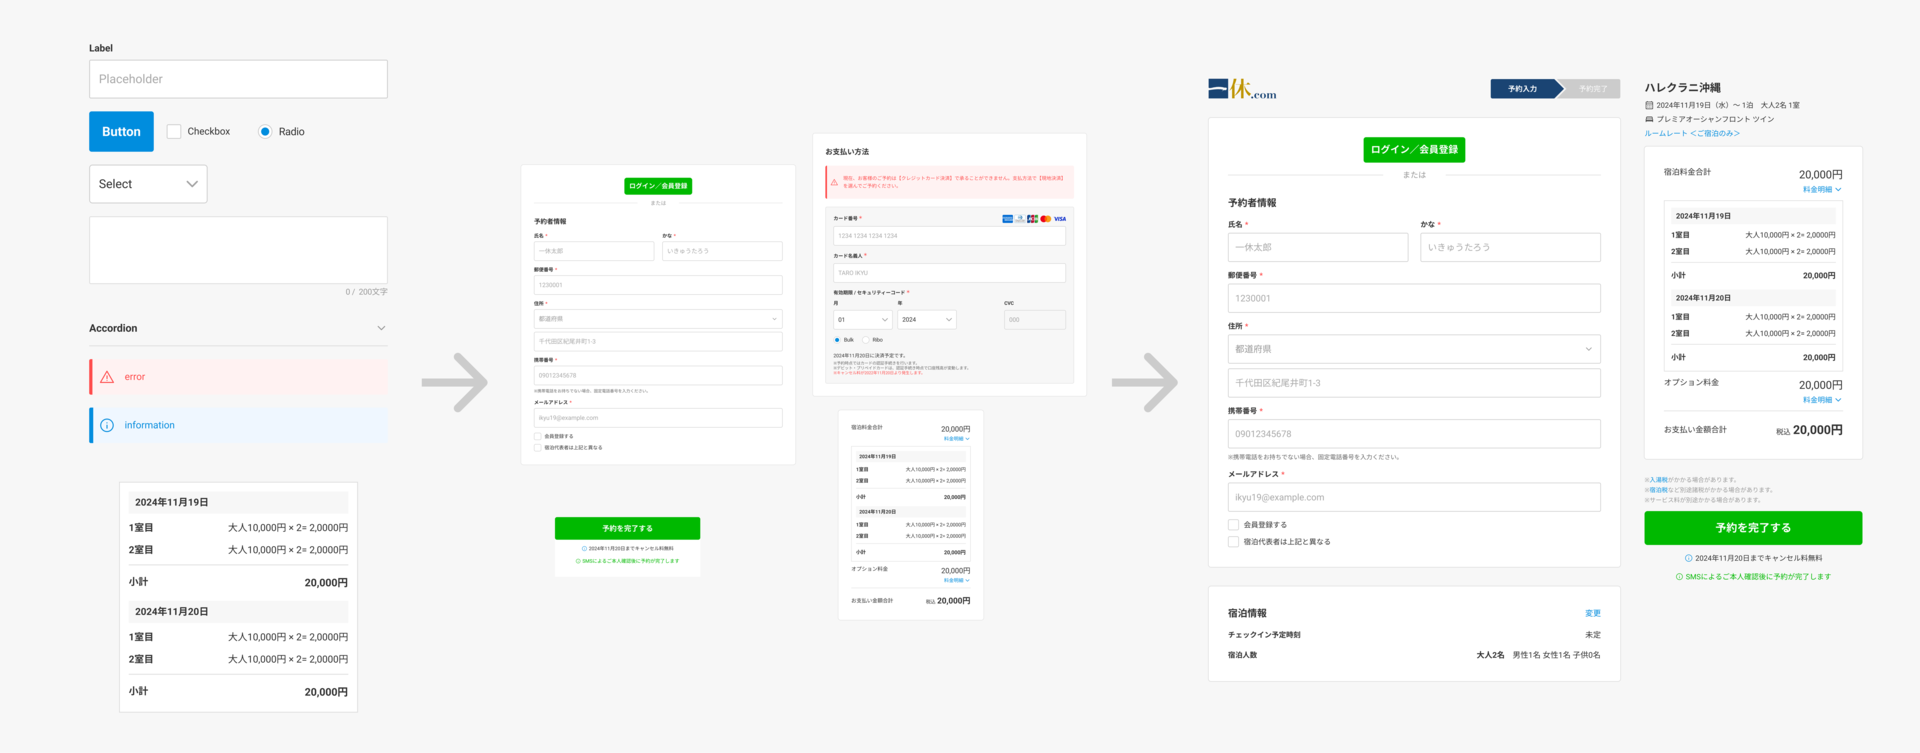Screen dimensions: 1920x753
Task: Click the 氏名 field on the full booking page
Action: (x=1318, y=247)
